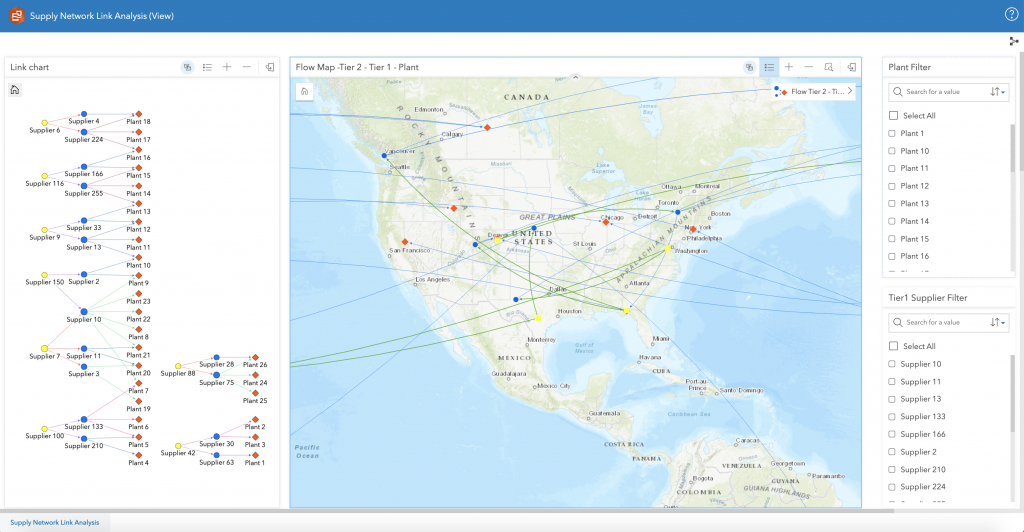Click the orange plant marker near Calgary
The height and width of the screenshot is (532, 1024).
[487, 127]
